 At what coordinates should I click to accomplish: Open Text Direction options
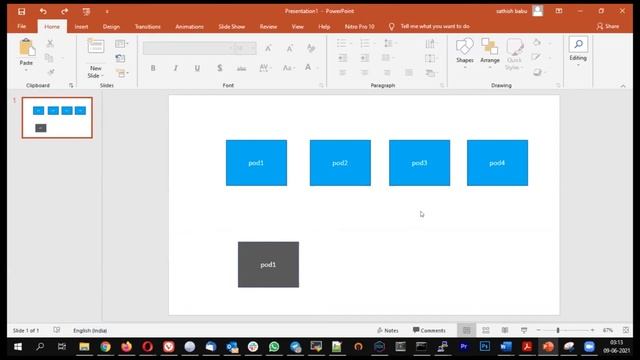pos(430,44)
